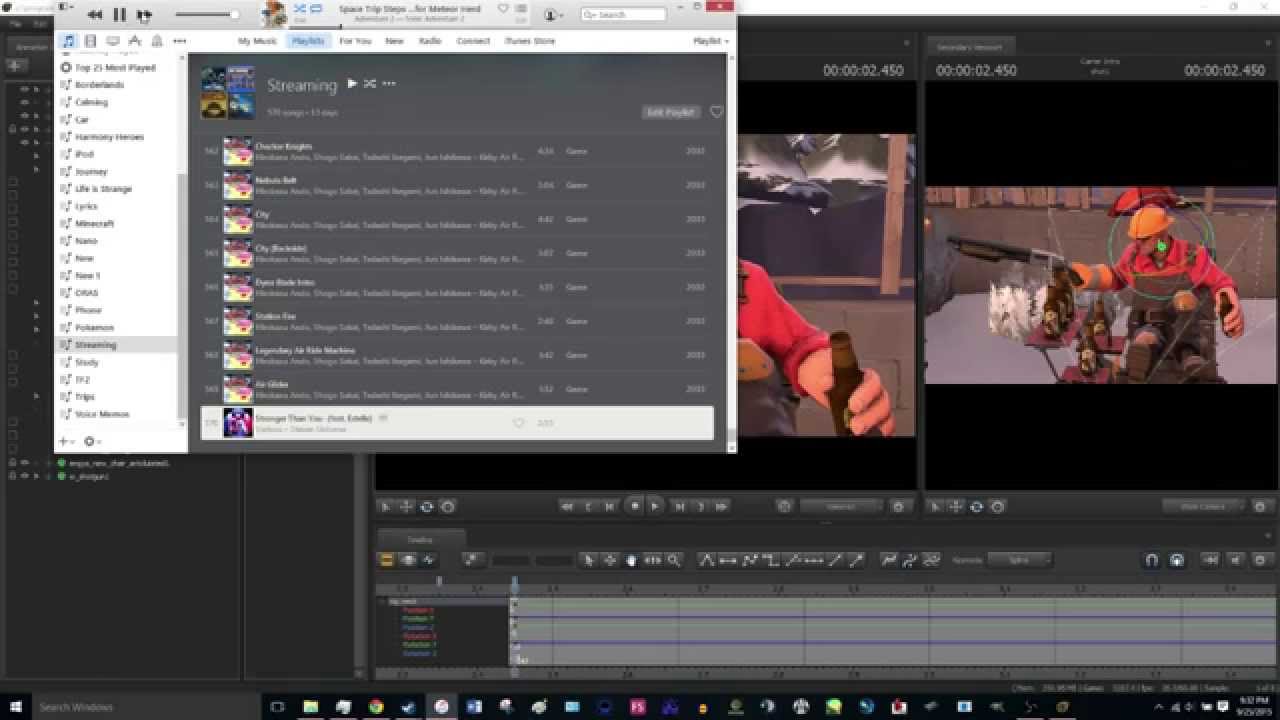1280x720 pixels.
Task: Skip forward to next track in iTunes
Action: [145, 14]
